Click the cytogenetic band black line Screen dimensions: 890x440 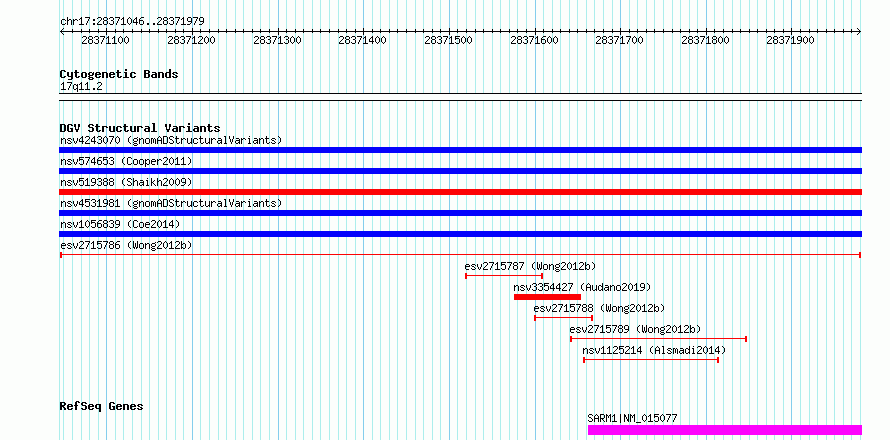pyautogui.click(x=460, y=97)
